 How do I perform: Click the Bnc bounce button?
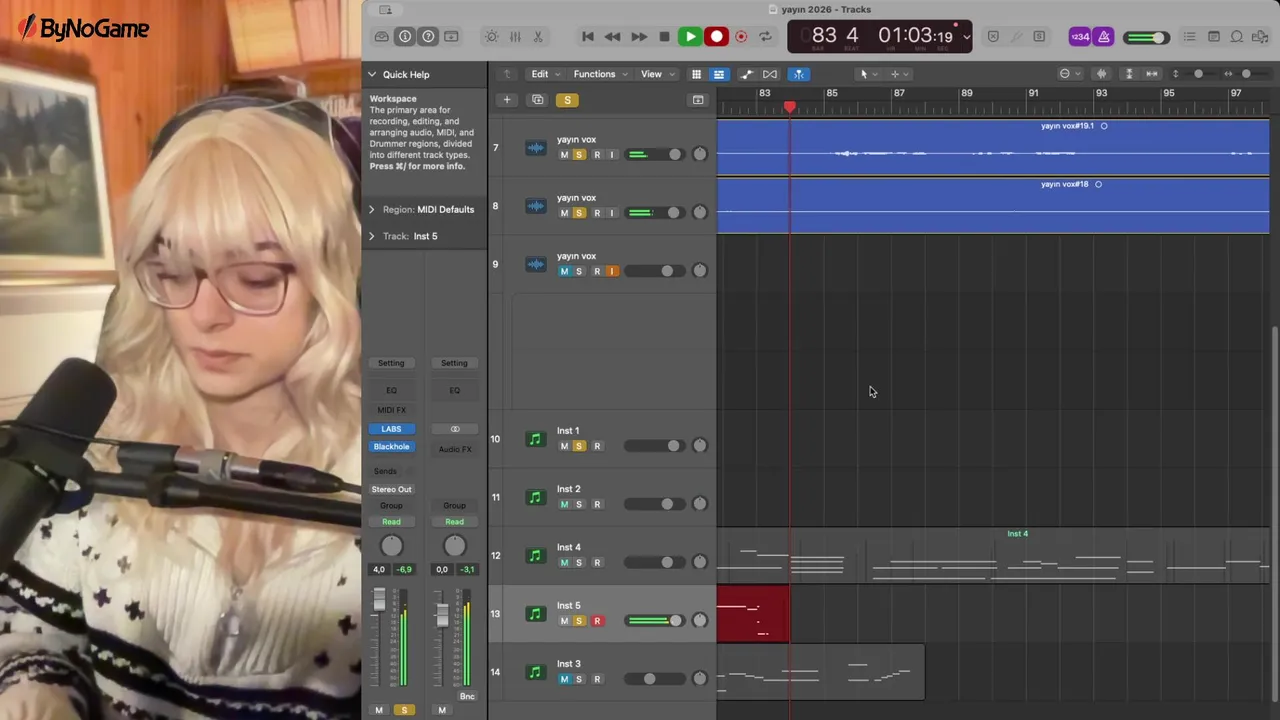pyautogui.click(x=467, y=696)
